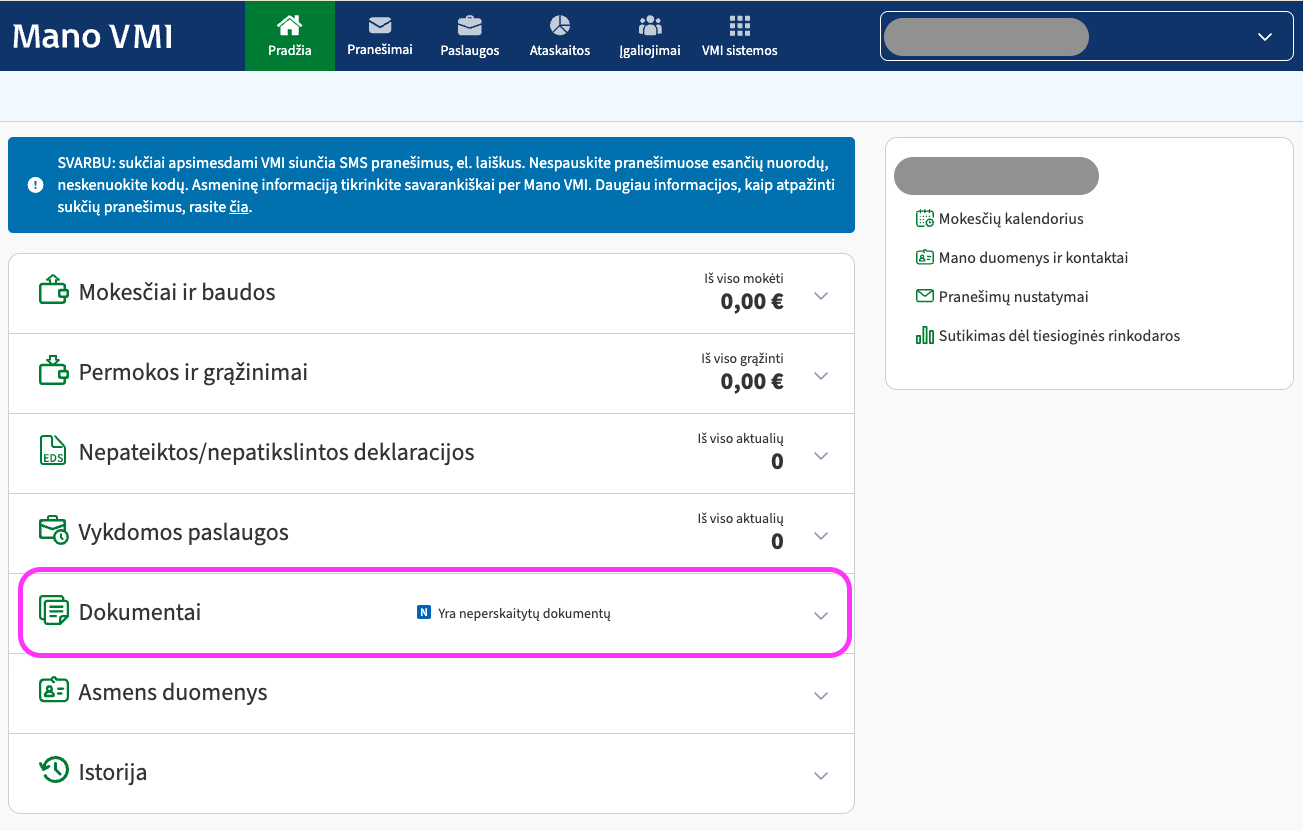Click the 'Dokumentai' heading text

[x=140, y=612]
